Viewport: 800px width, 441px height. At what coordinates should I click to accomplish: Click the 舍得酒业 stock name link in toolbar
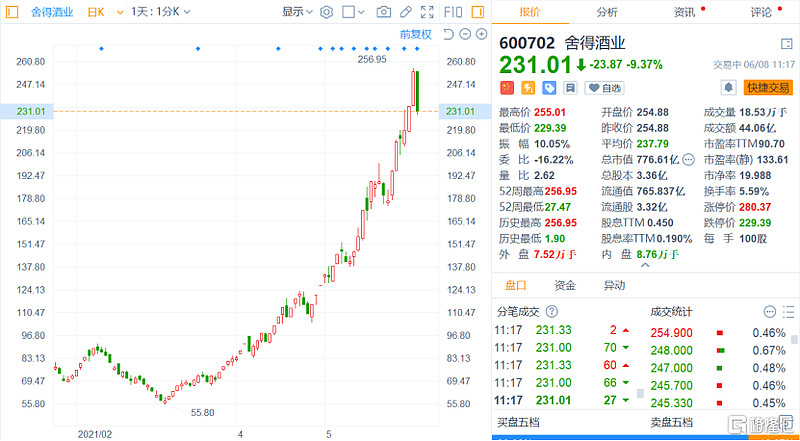tap(52, 12)
